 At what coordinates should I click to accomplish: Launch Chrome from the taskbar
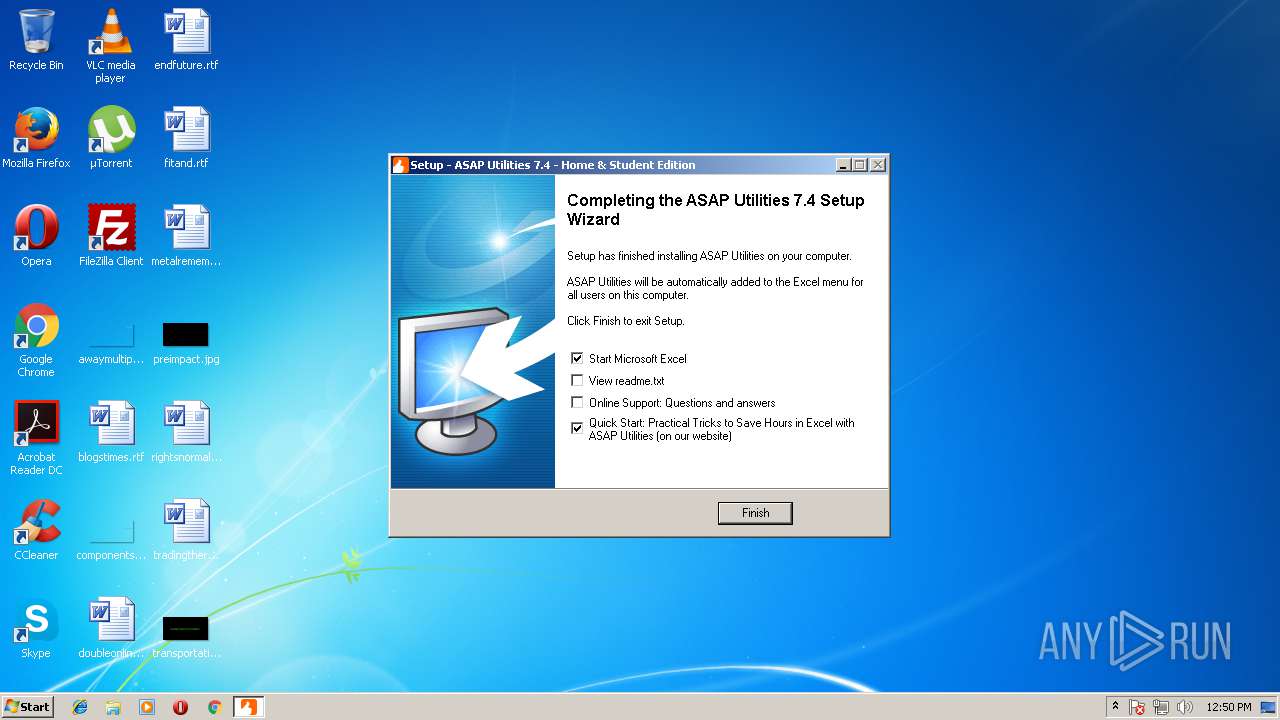(x=214, y=707)
